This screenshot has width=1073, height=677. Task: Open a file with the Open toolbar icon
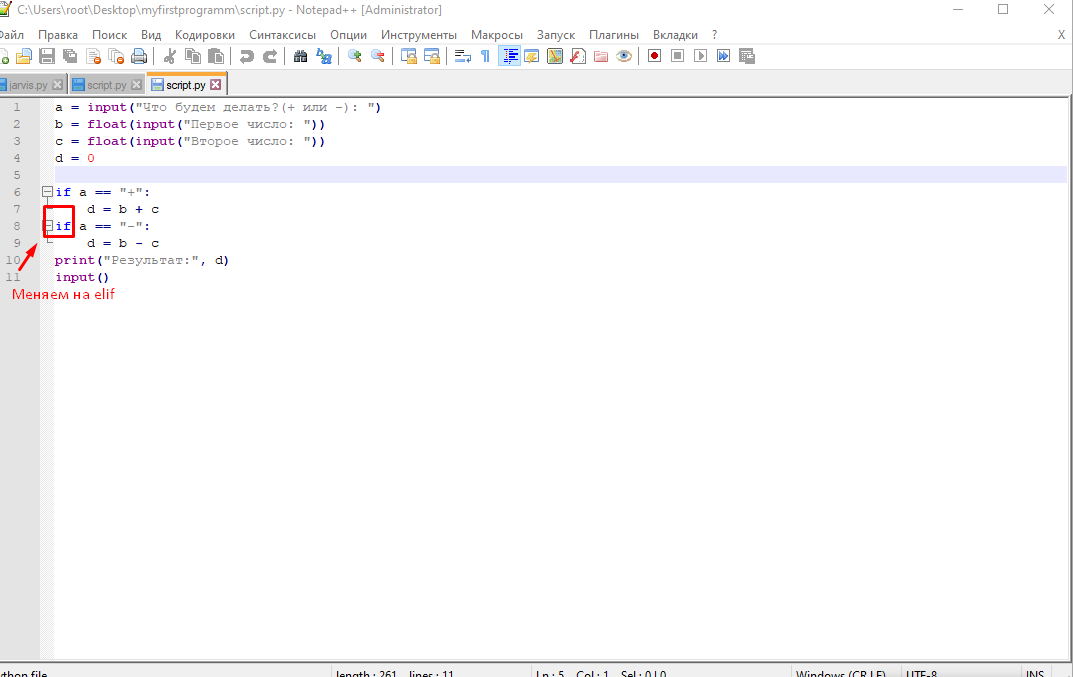tap(24, 56)
